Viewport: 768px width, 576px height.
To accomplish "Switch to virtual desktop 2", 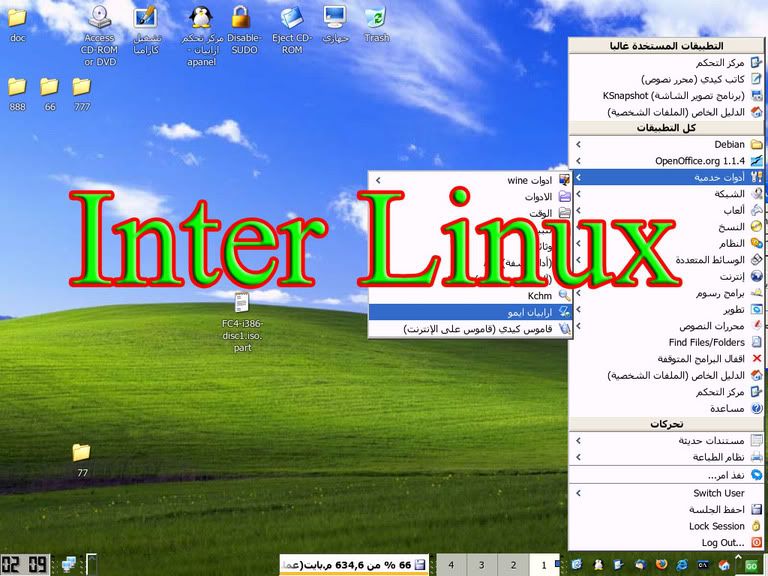I will coord(513,565).
